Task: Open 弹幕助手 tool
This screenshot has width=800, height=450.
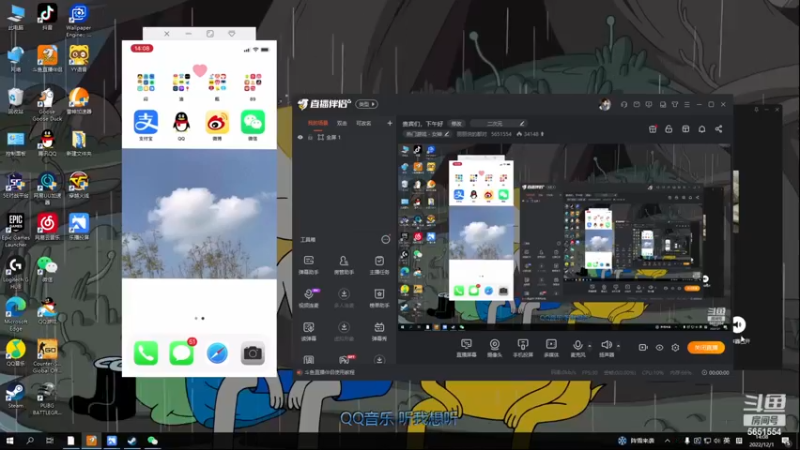Action: click(x=309, y=265)
